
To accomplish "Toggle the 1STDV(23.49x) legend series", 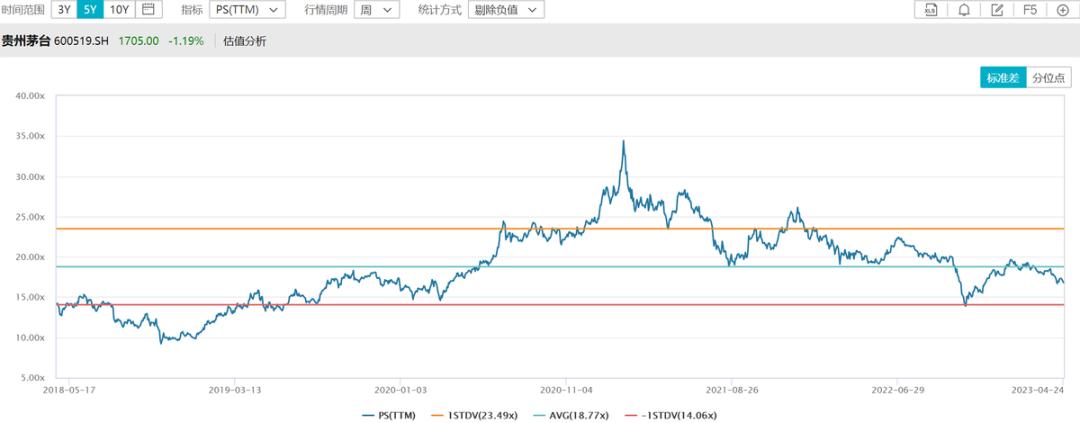I will click(x=474, y=415).
